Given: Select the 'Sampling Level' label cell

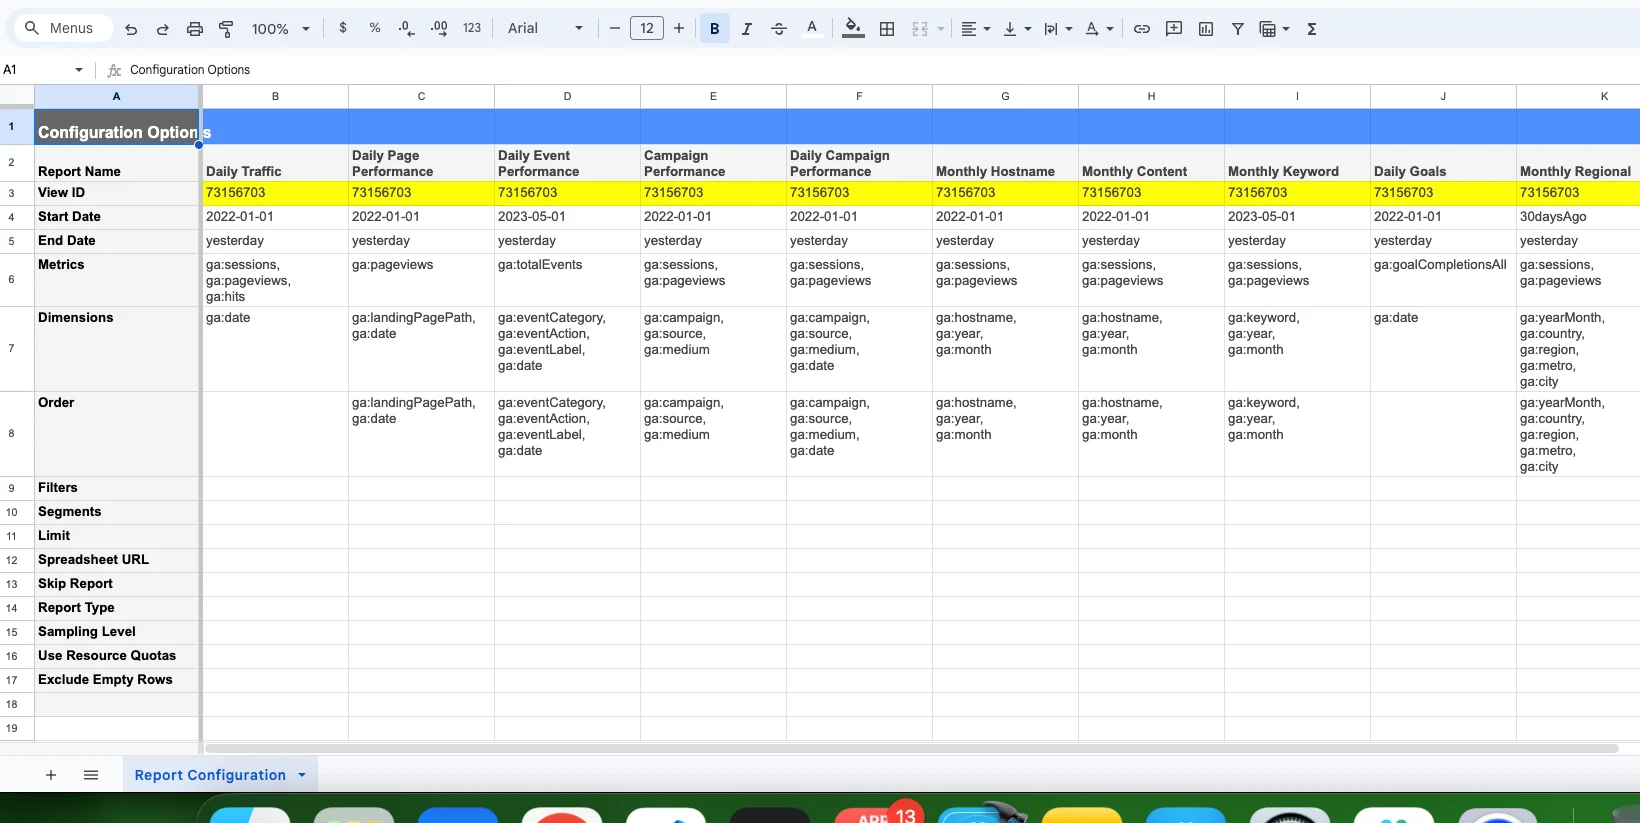Looking at the screenshot, I should 117,632.
